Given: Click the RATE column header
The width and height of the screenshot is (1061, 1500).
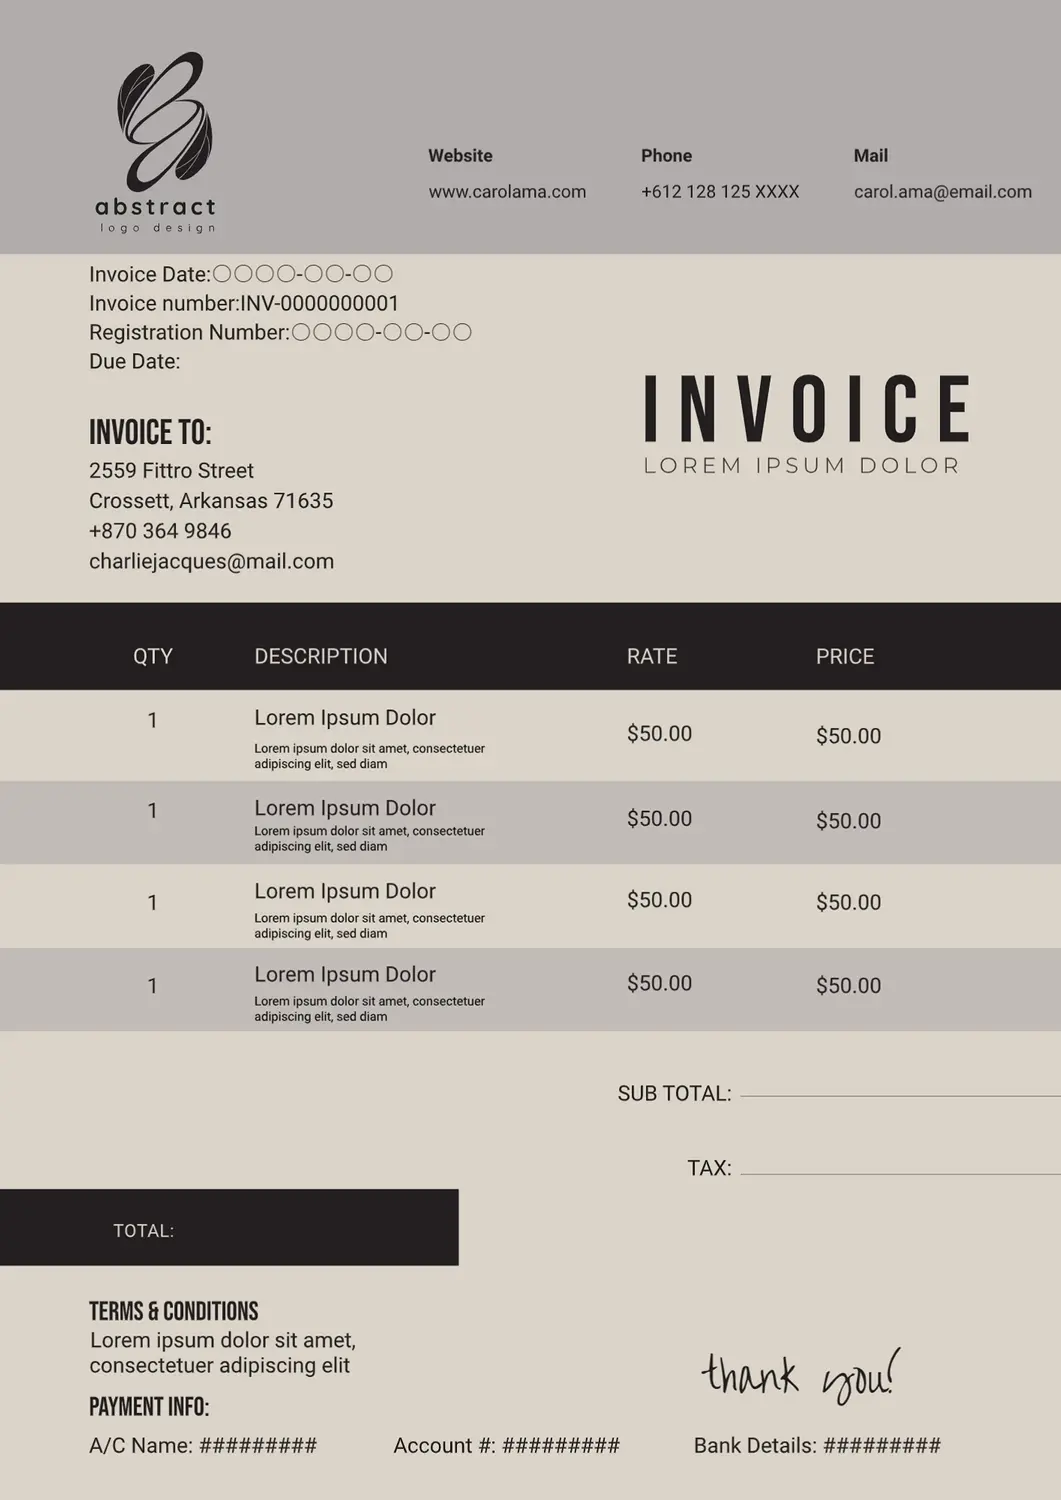Looking at the screenshot, I should [x=651, y=656].
